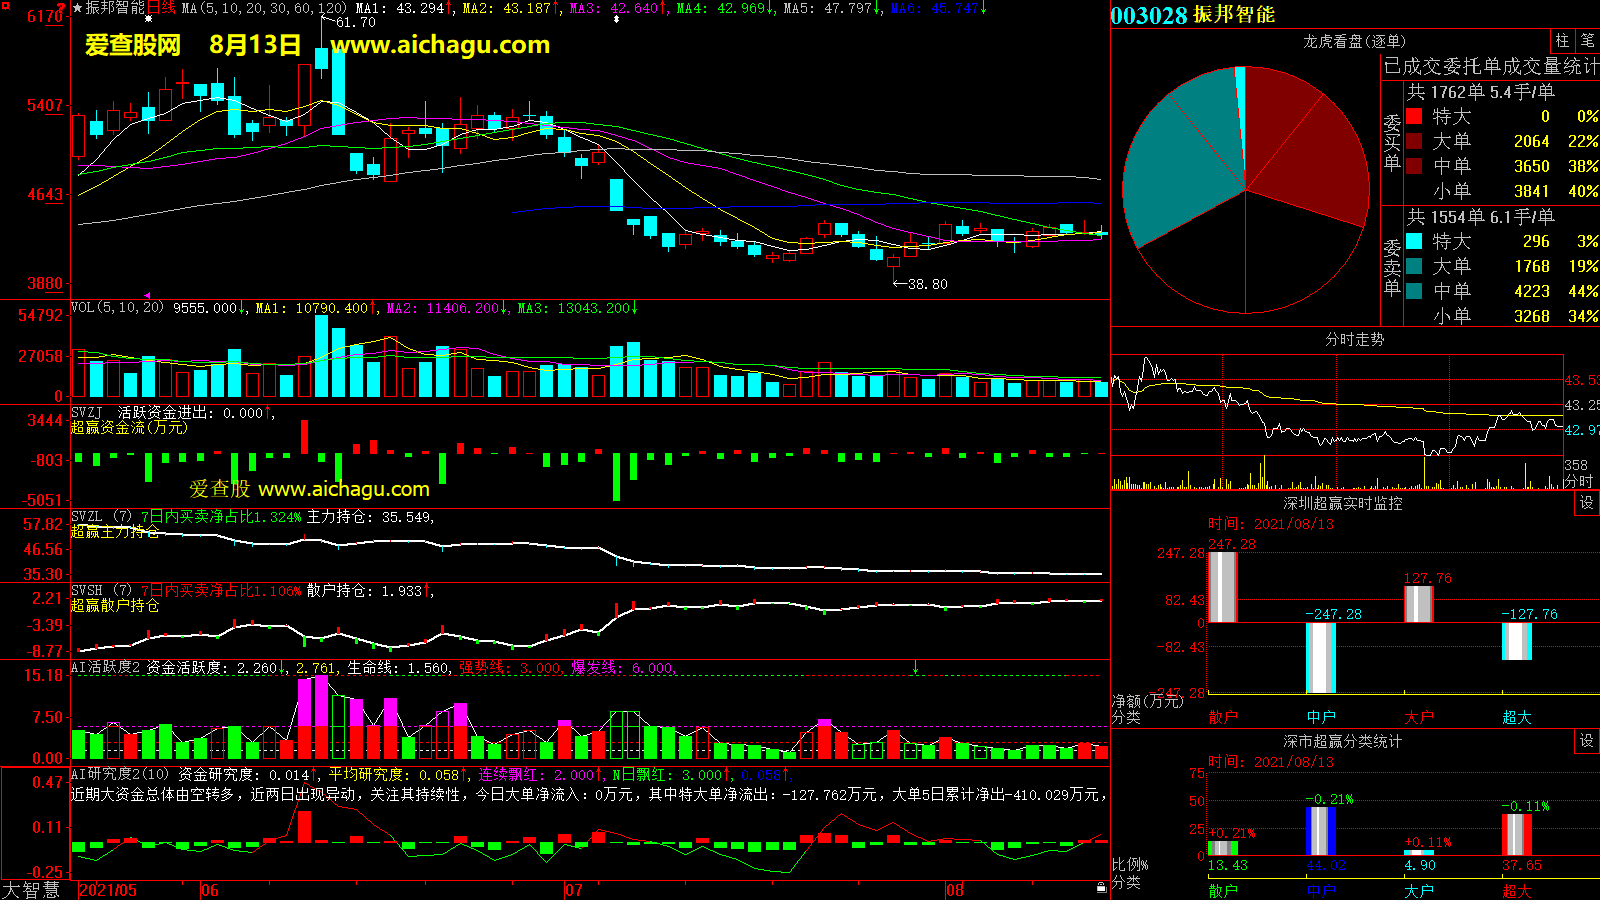The width and height of the screenshot is (1600, 900).
Task: Click the red square icon in top-left corner
Action: click(63, 6)
